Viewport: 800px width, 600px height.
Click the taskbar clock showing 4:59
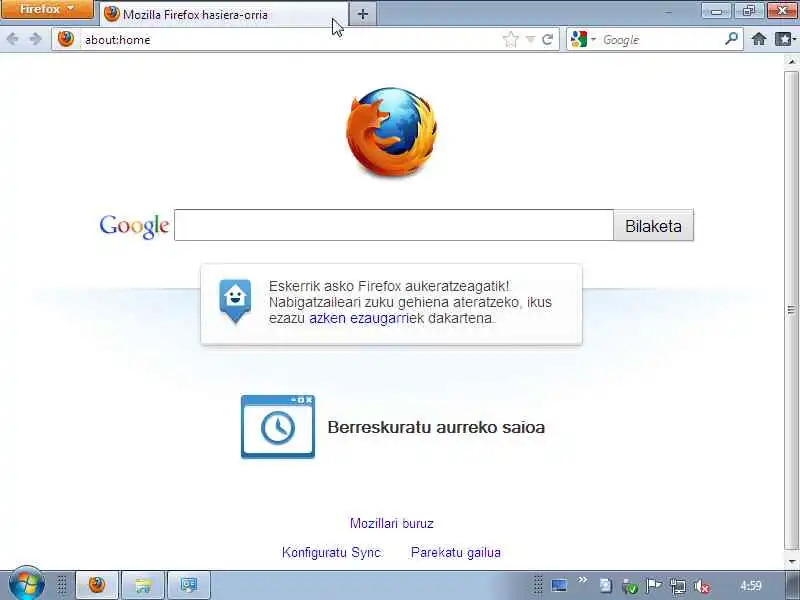point(751,586)
